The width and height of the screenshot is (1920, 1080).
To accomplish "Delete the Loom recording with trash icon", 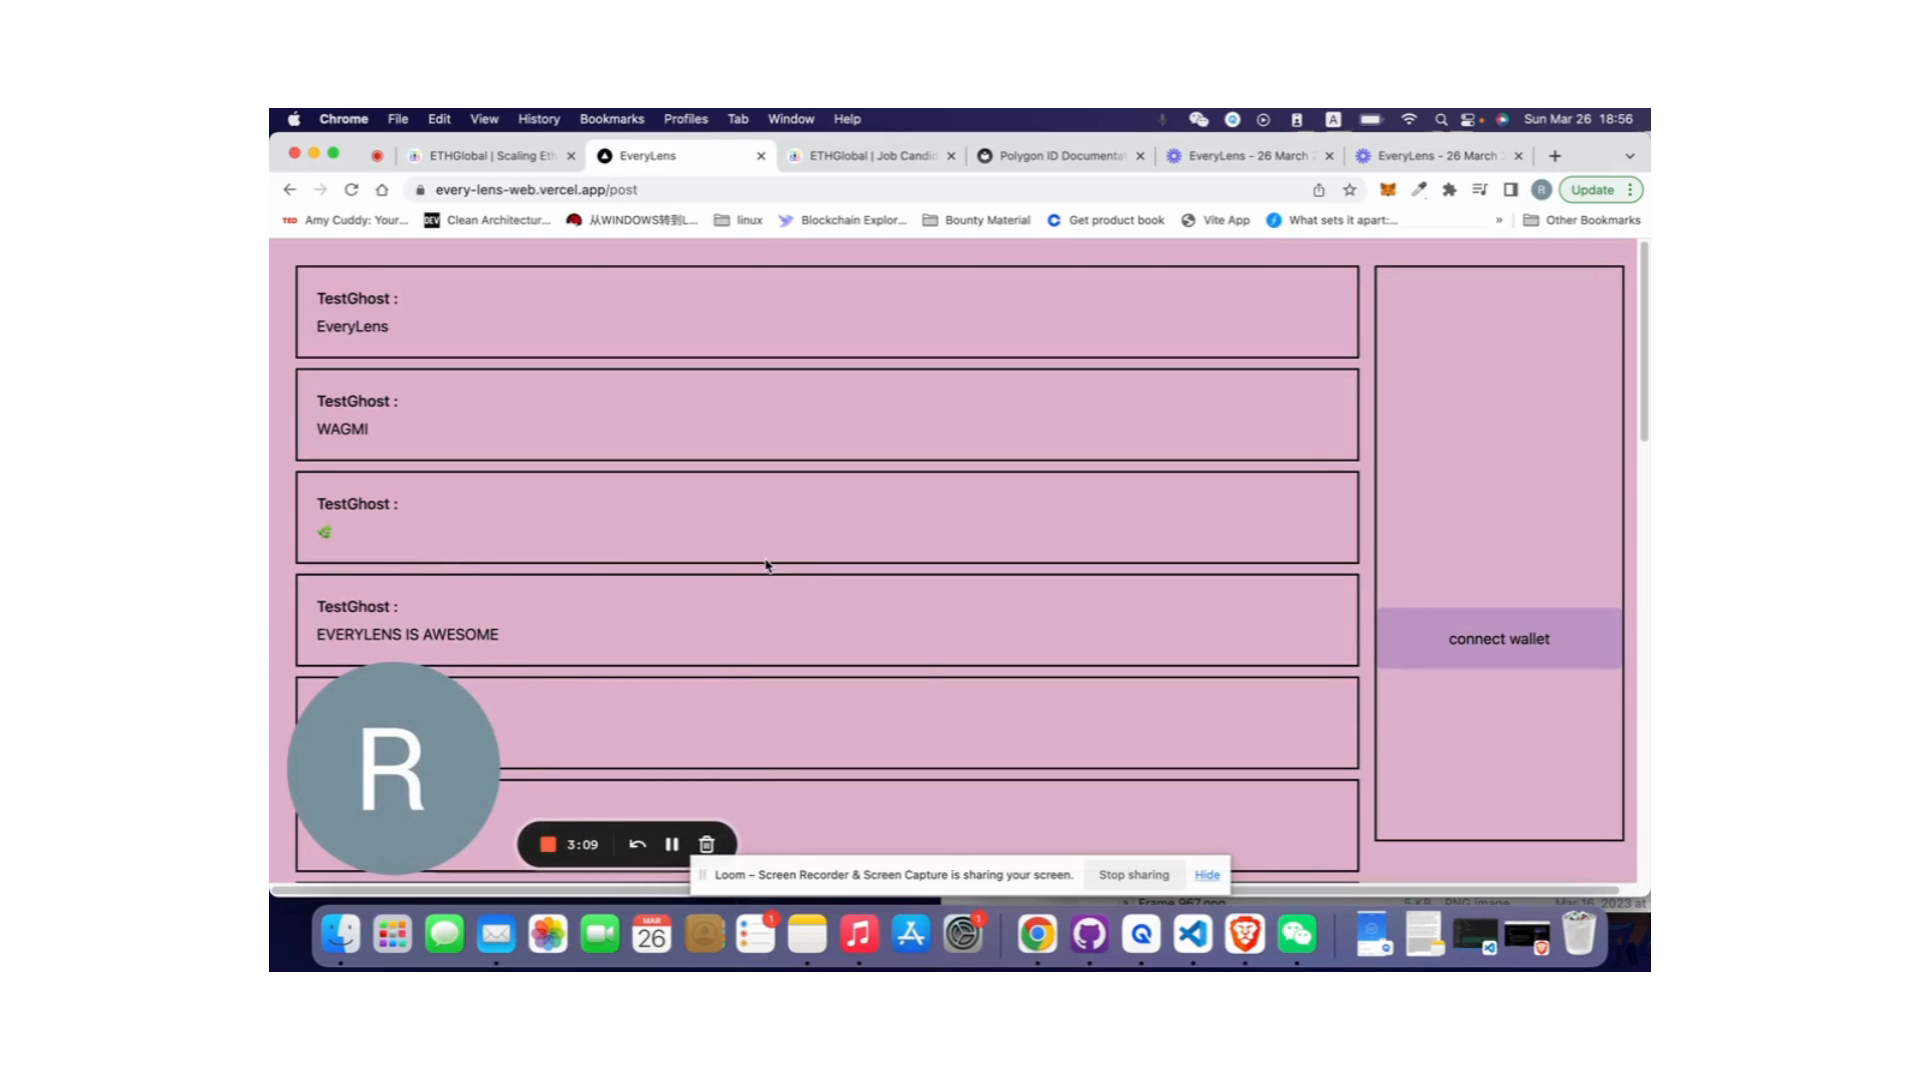I will click(x=706, y=844).
